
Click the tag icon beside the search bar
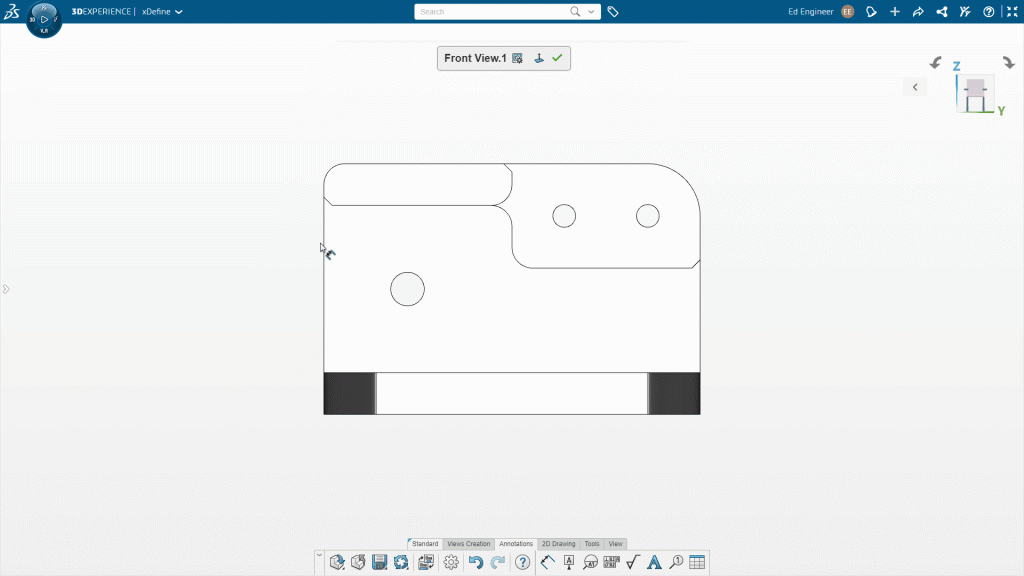[x=613, y=12]
